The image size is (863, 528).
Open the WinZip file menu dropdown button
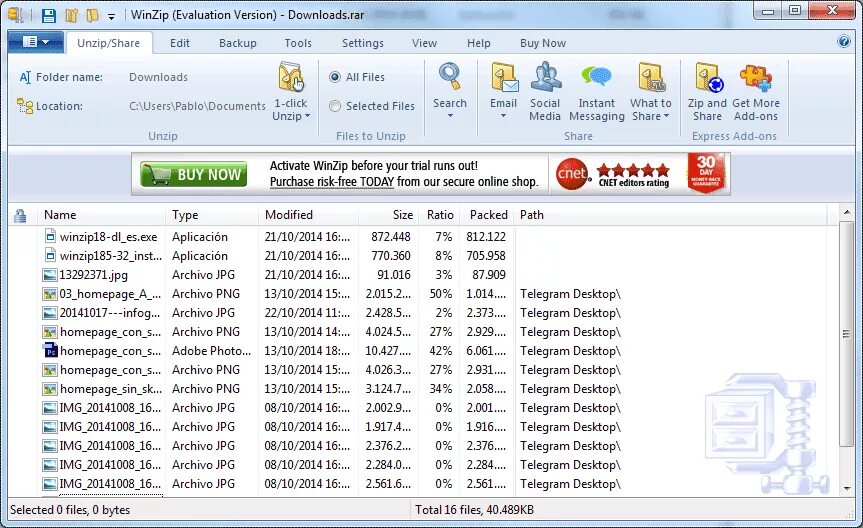[36, 42]
